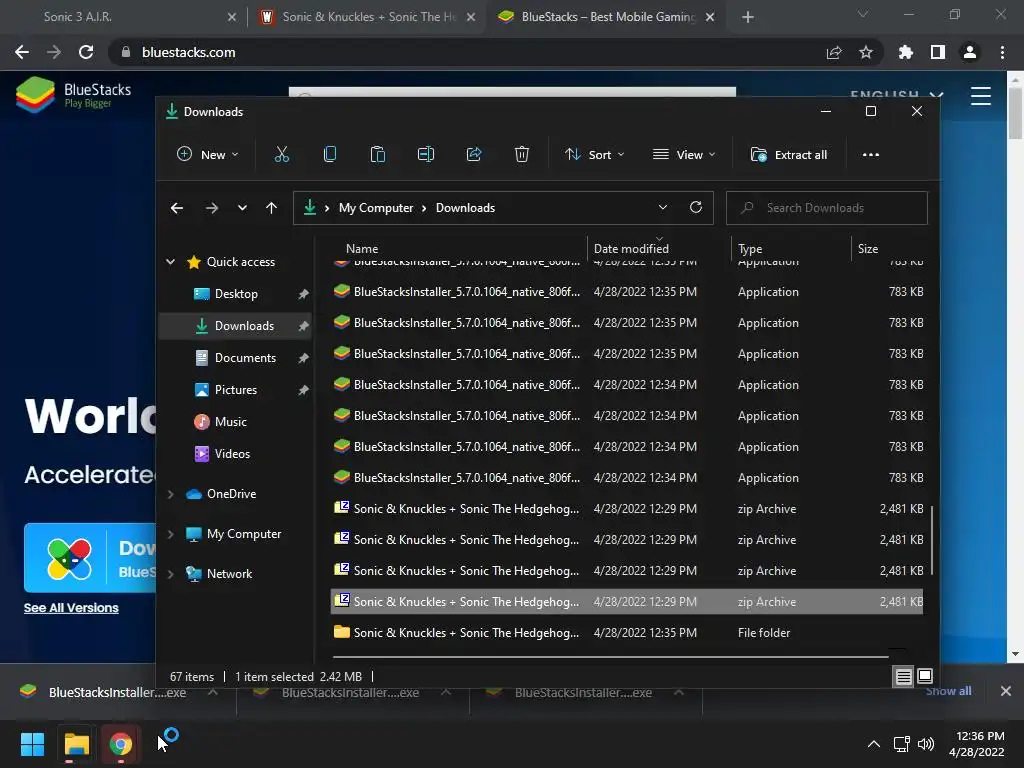Open Music in navigation pane
1024x768 pixels.
point(231,422)
